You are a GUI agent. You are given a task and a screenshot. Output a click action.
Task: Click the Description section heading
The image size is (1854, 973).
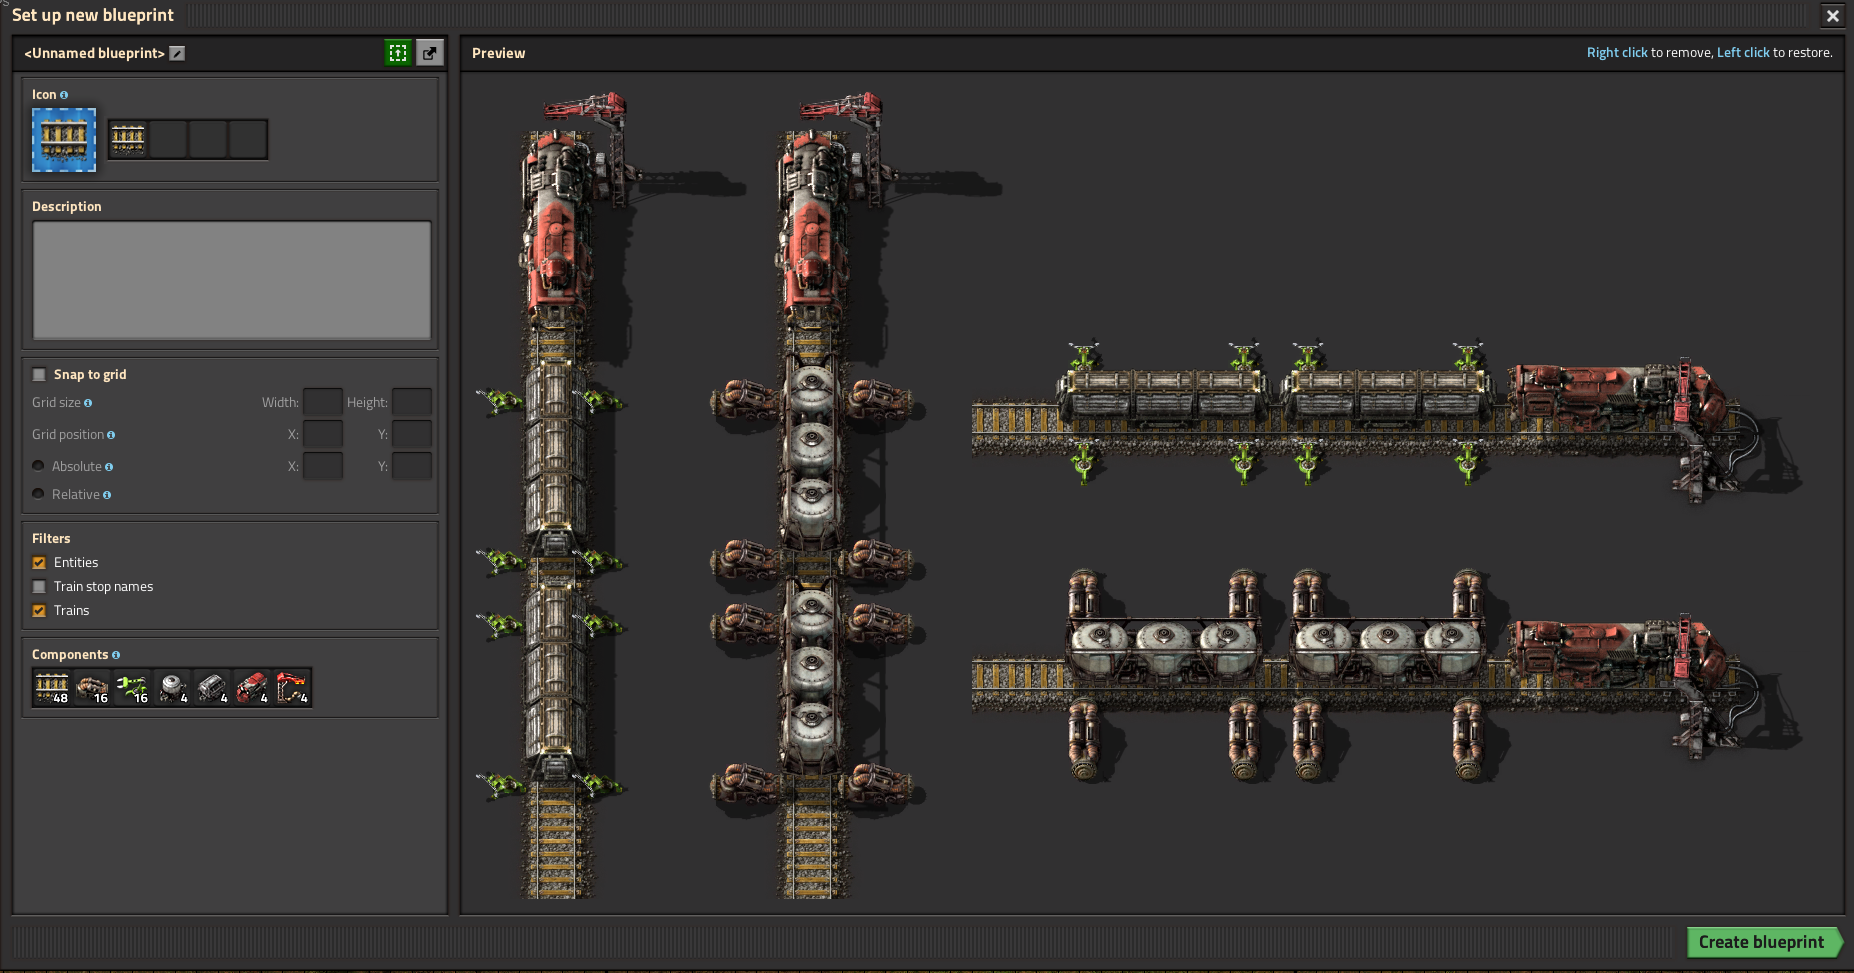tap(67, 207)
